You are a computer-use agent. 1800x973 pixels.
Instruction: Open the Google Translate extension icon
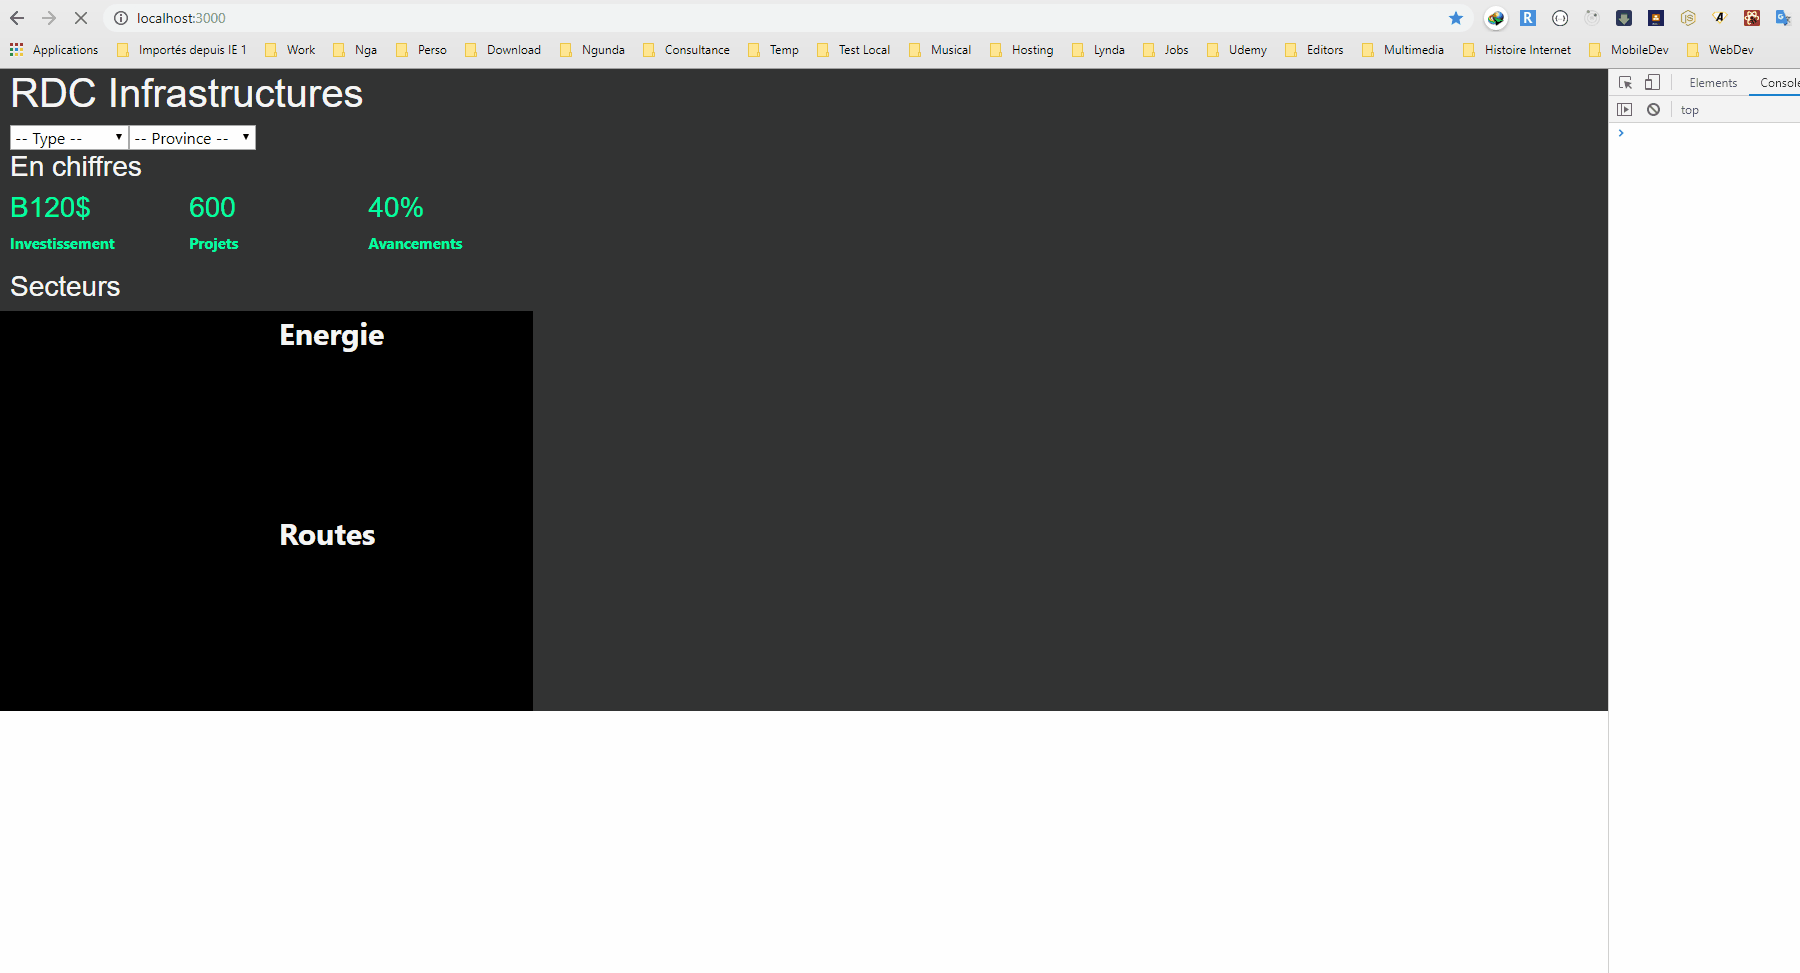pos(1784,18)
